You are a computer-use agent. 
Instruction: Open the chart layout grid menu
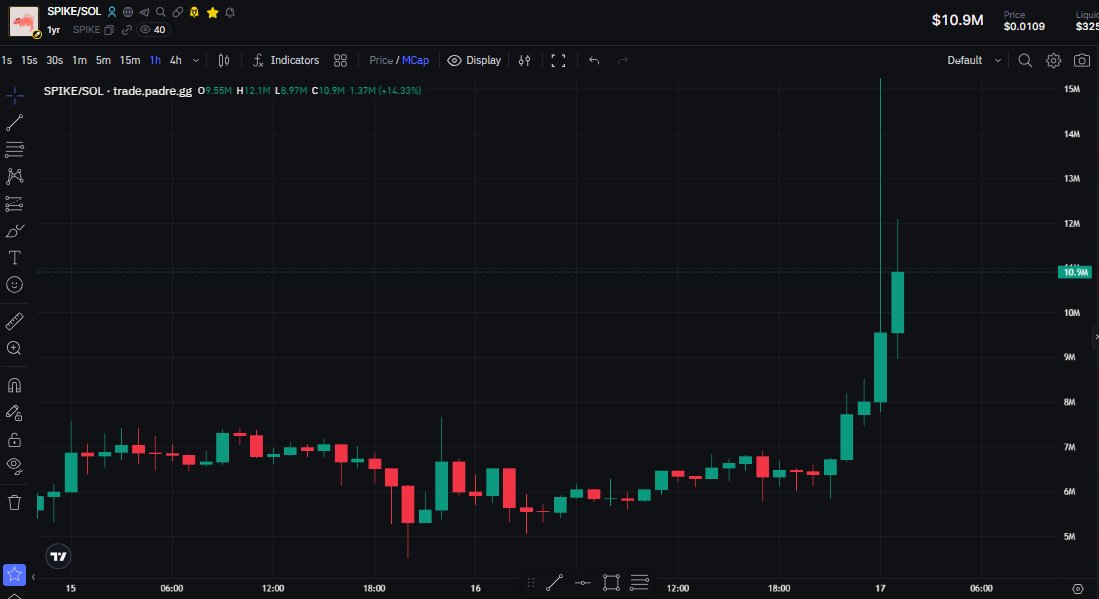pos(340,61)
